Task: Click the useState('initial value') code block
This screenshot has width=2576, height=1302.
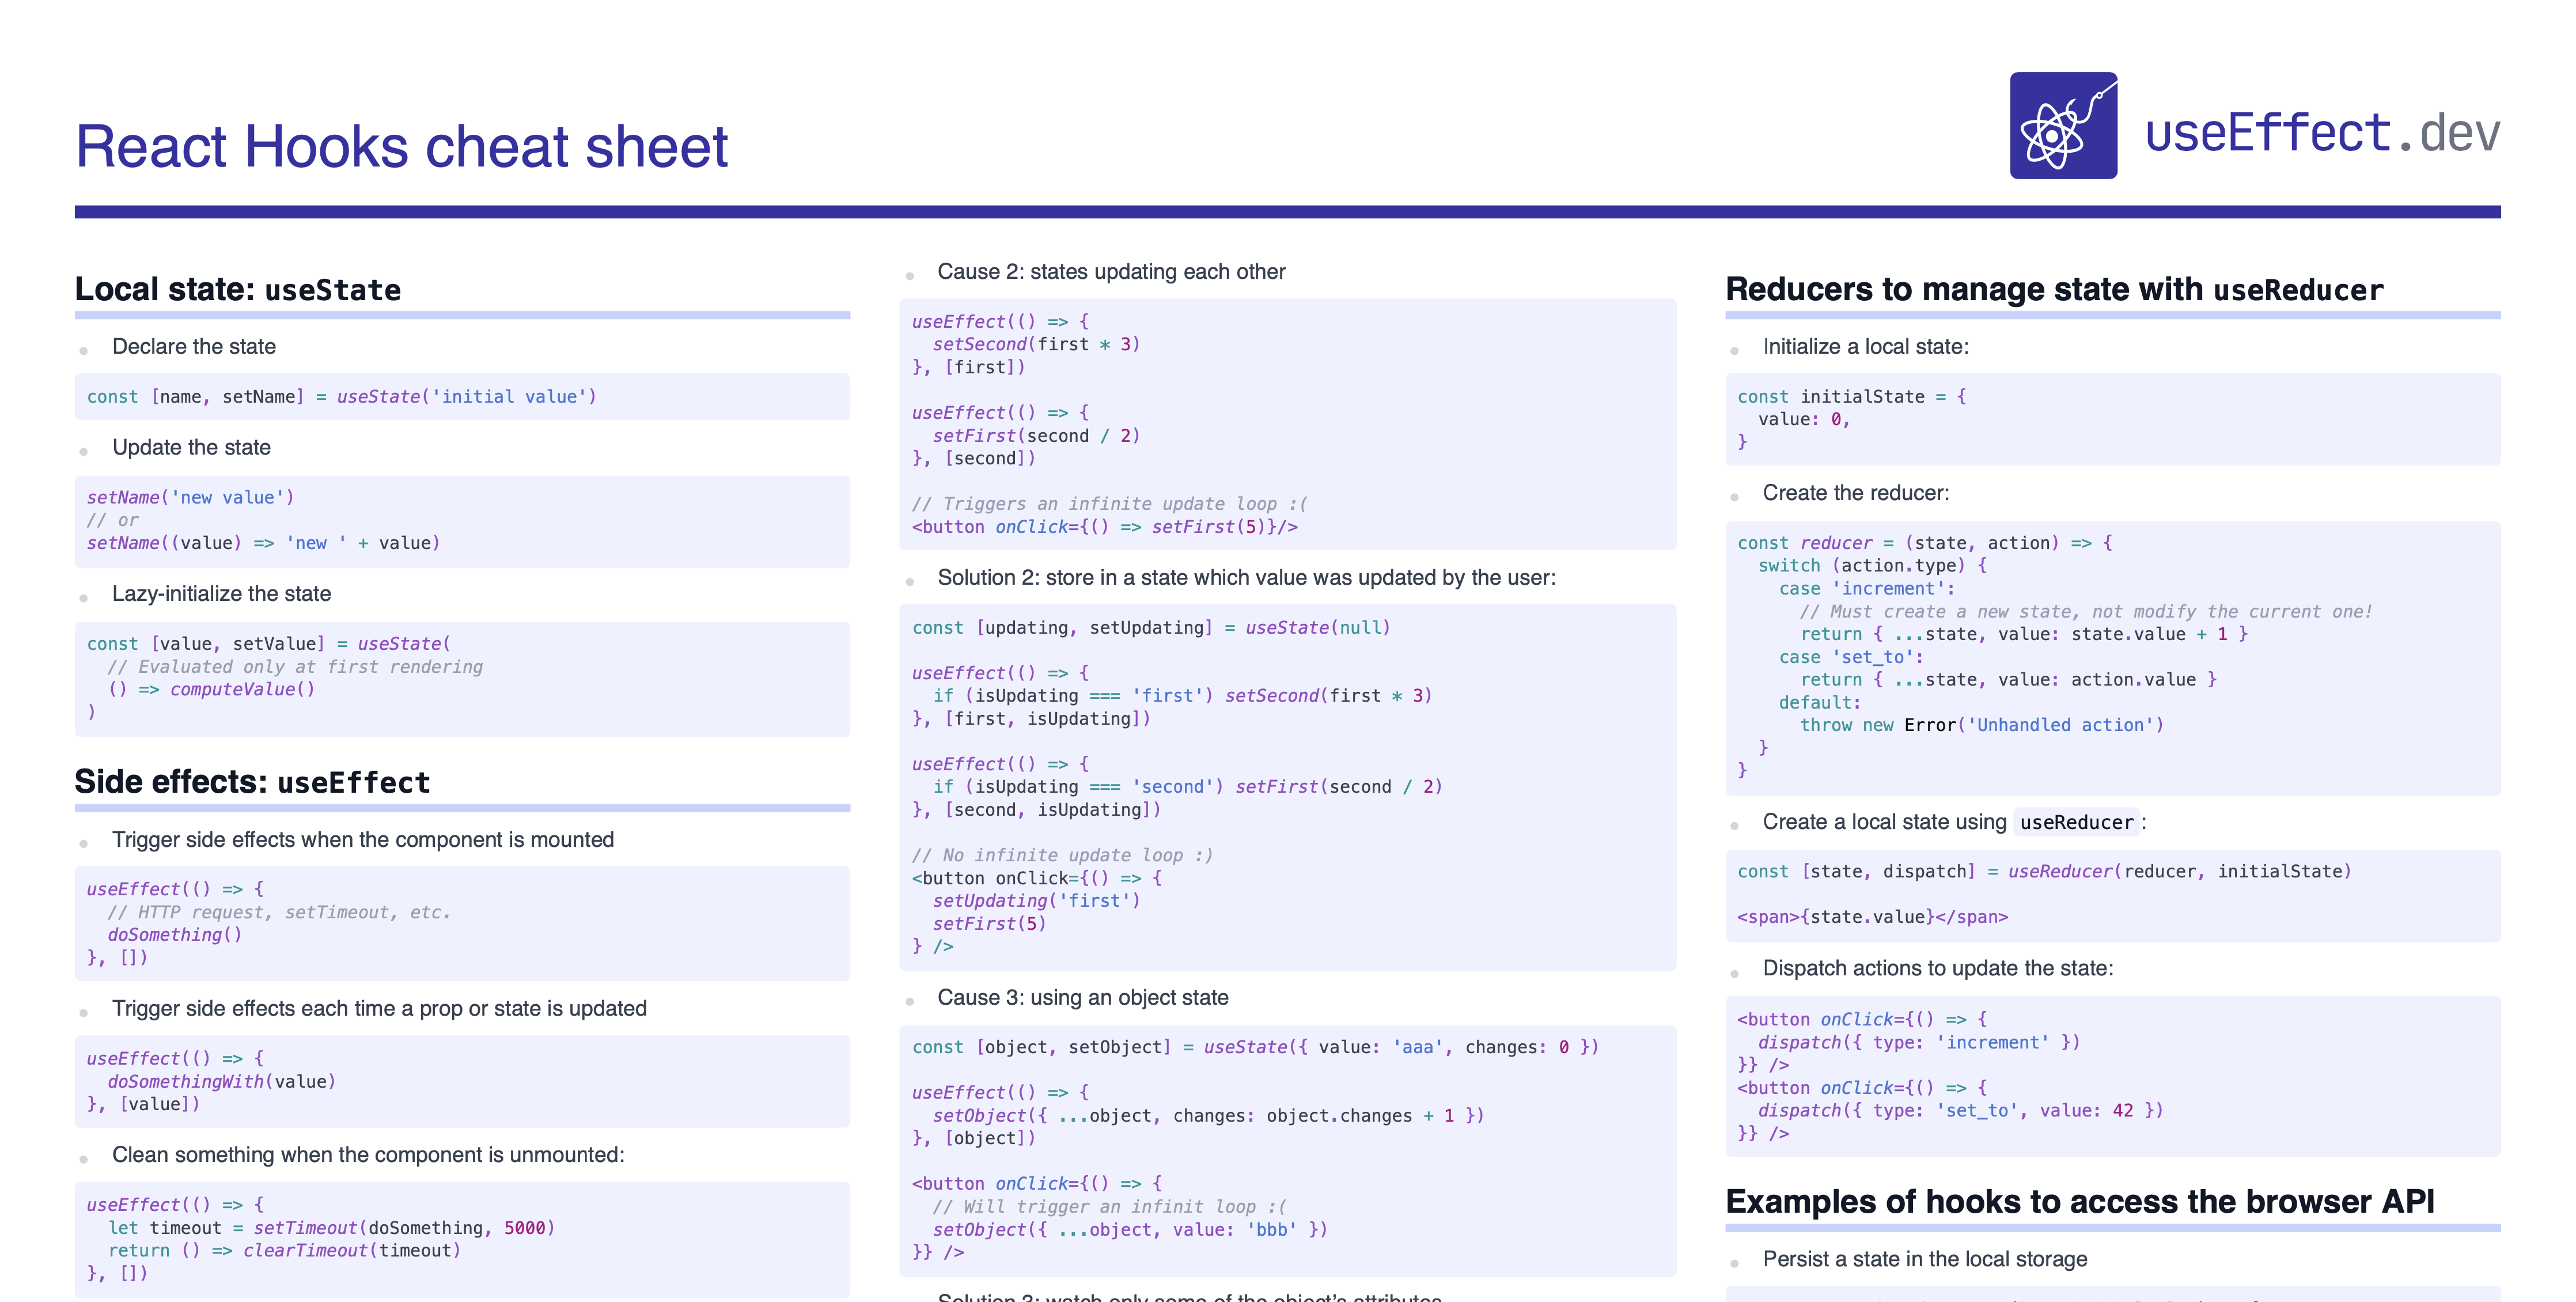Action: tap(462, 397)
